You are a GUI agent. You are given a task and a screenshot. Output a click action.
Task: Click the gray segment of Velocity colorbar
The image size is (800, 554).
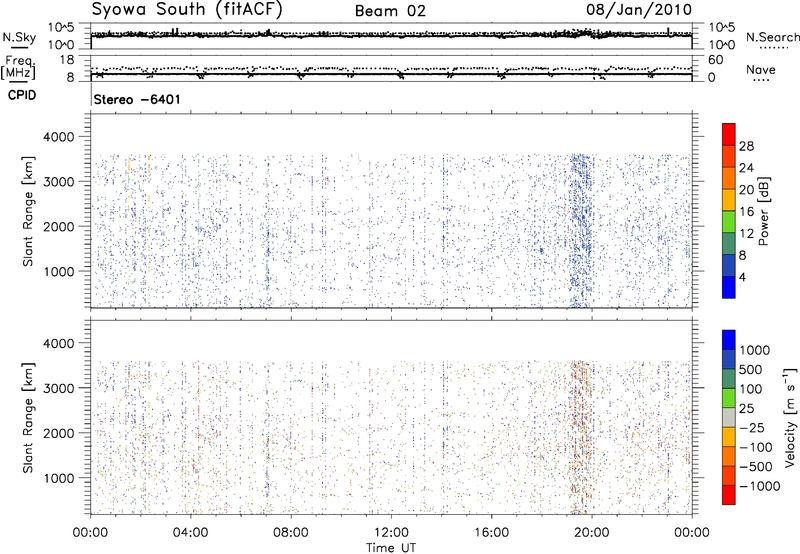(x=728, y=417)
